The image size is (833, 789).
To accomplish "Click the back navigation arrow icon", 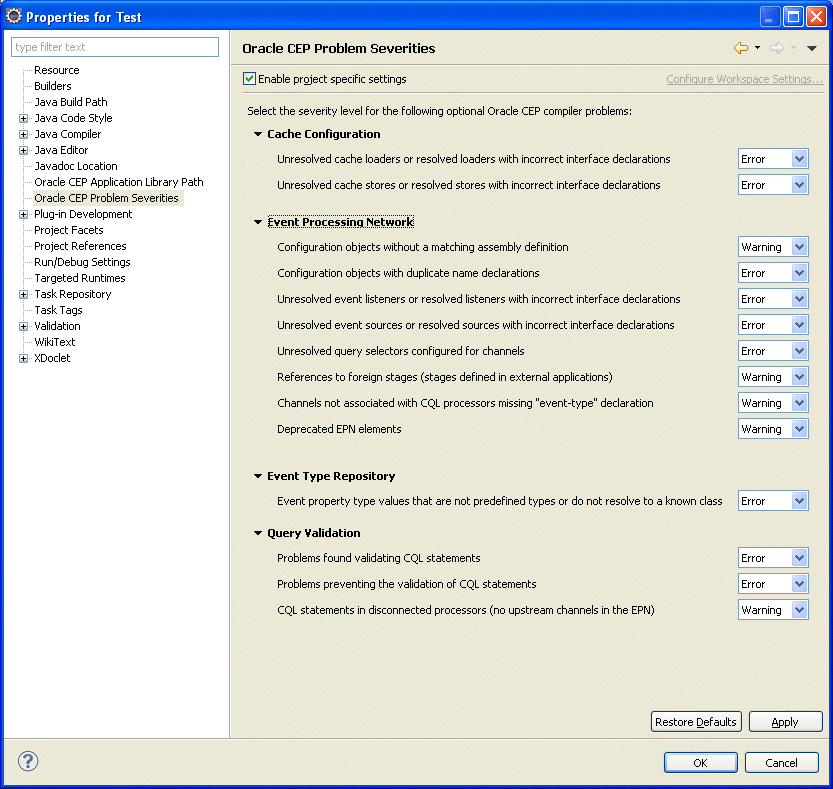I will (741, 48).
